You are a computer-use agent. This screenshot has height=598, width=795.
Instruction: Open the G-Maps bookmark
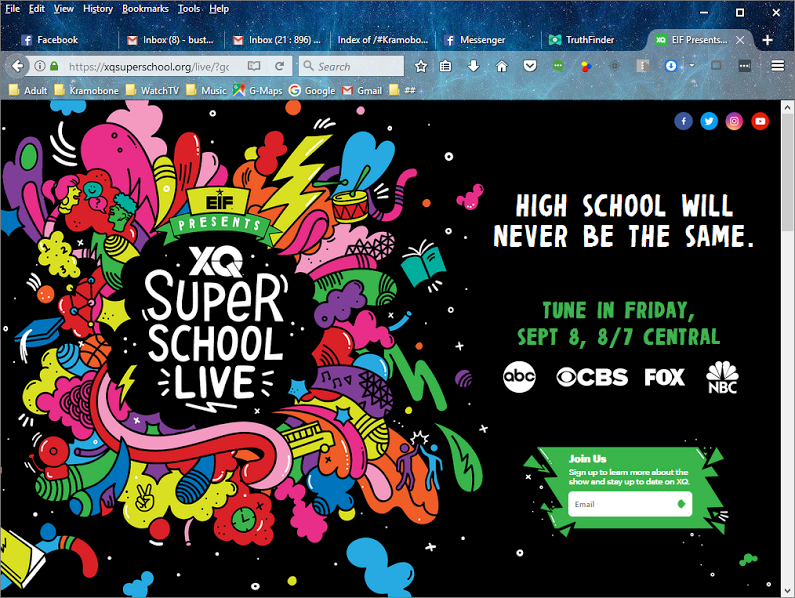(258, 90)
